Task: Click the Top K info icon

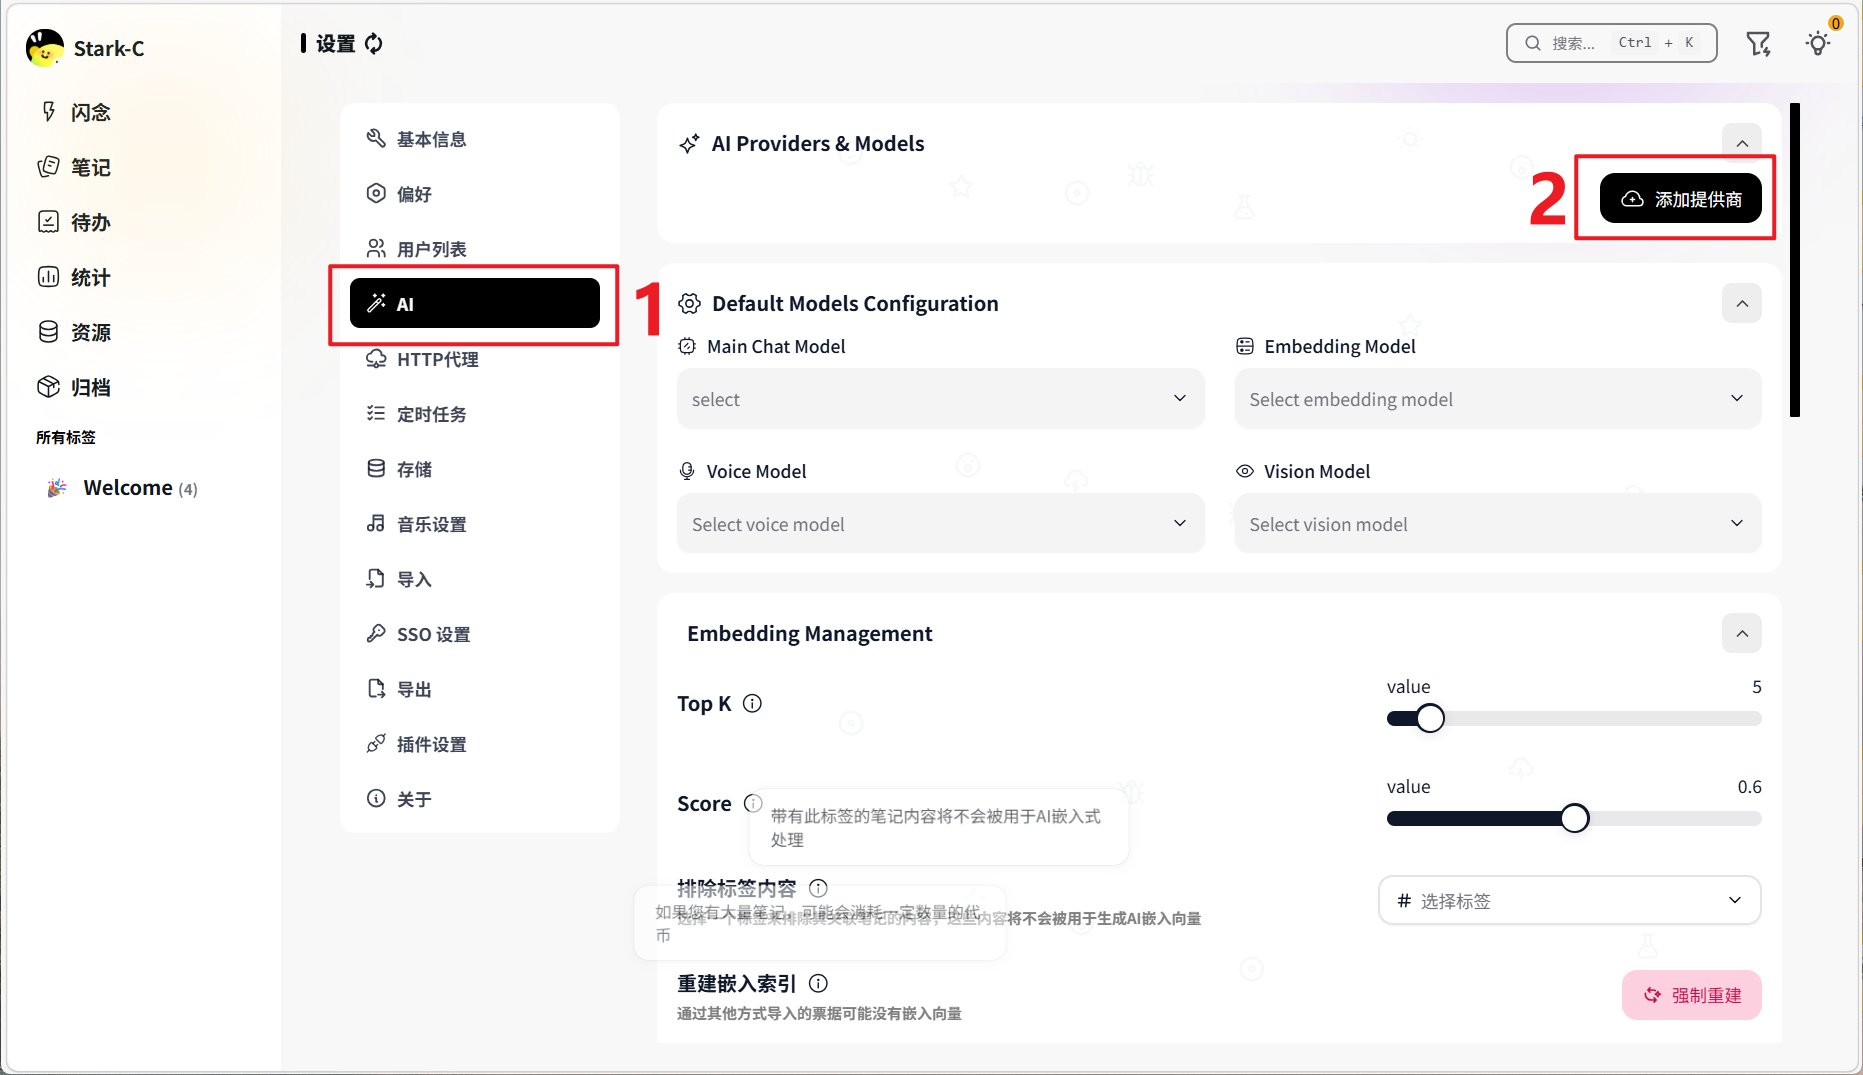Action: coord(753,703)
